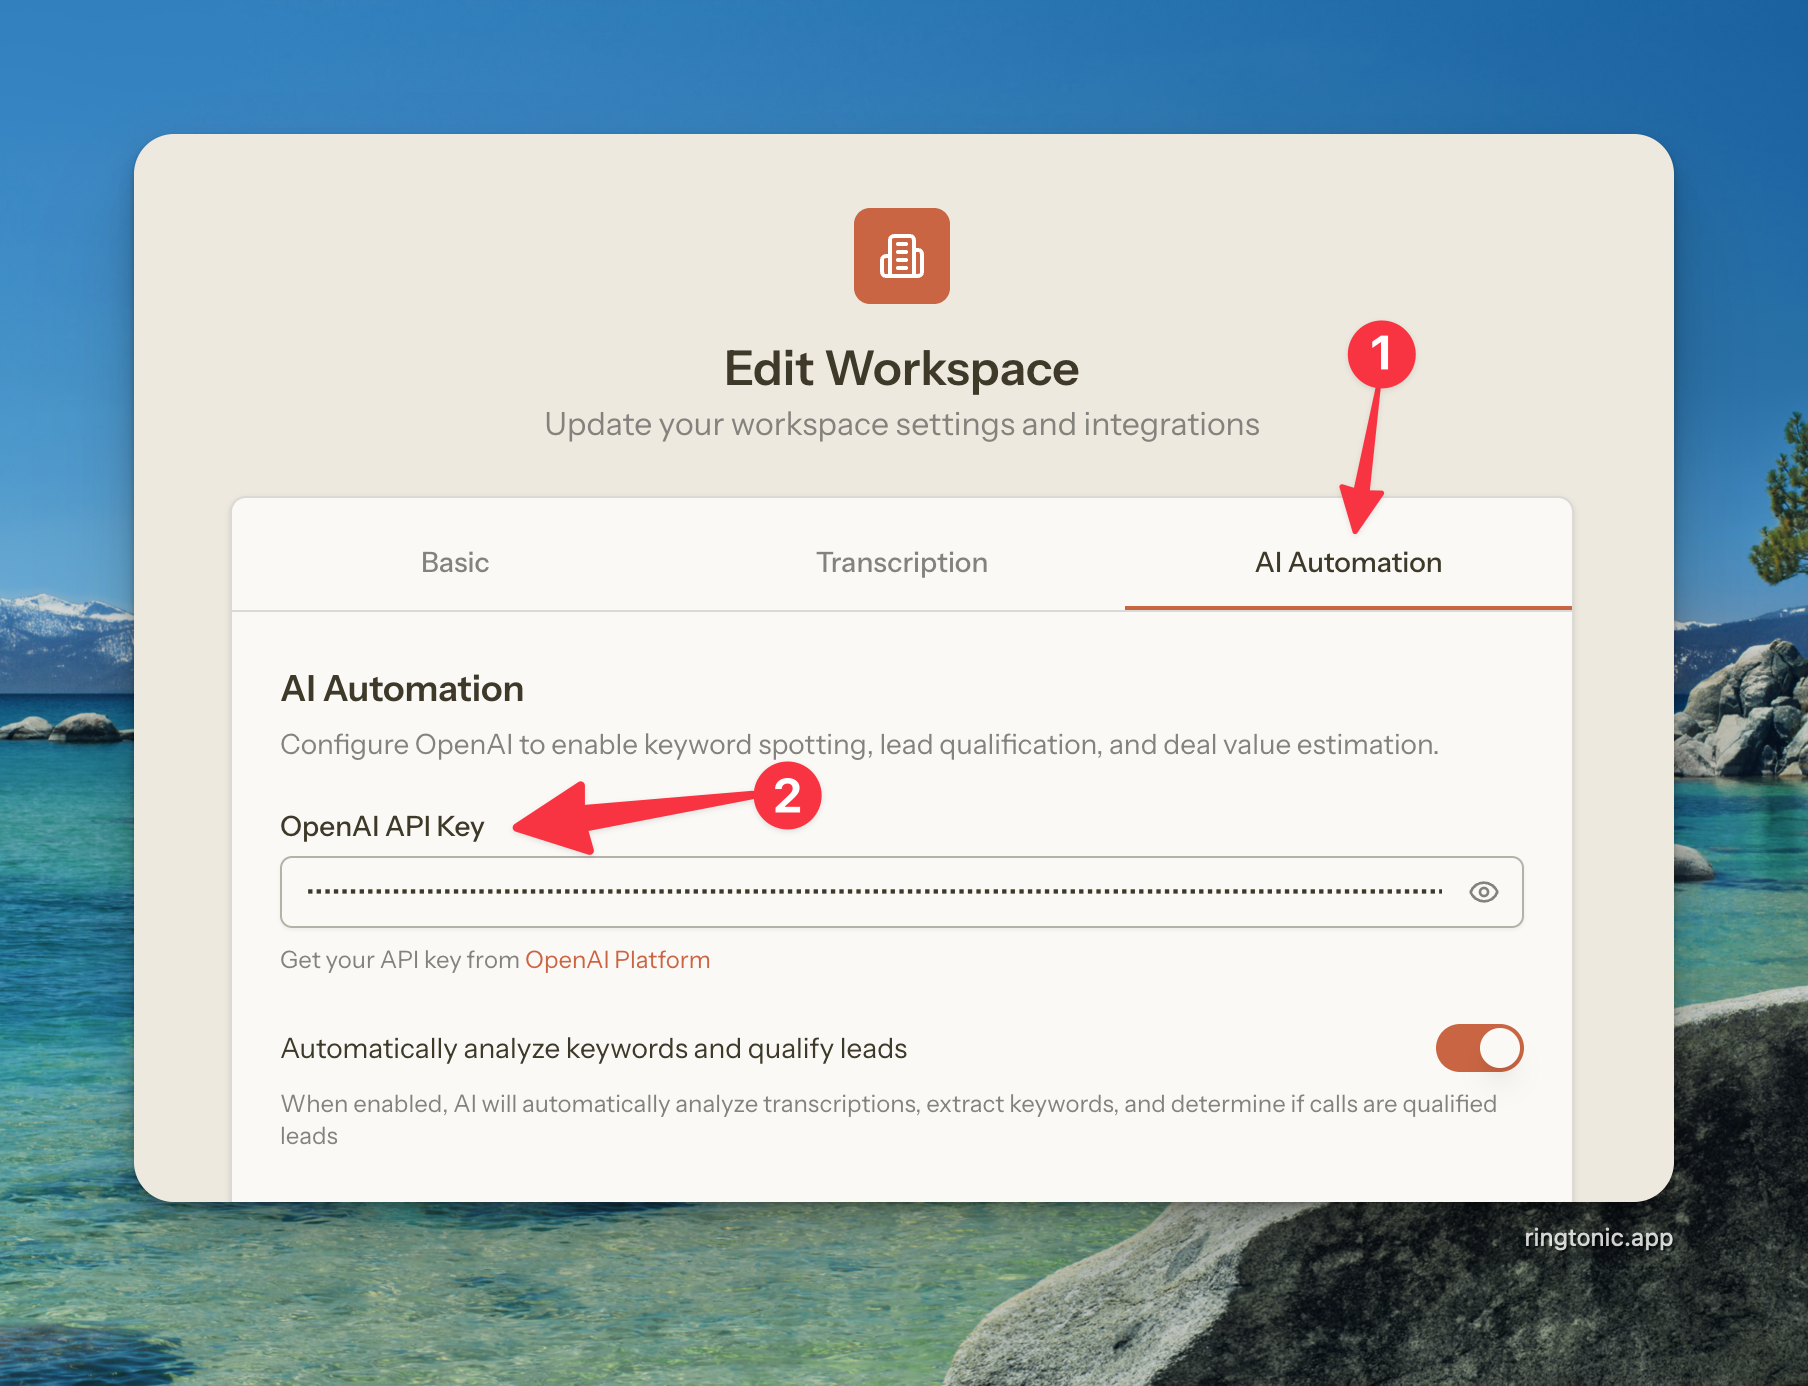Open the OpenAI Platform link
The width and height of the screenshot is (1808, 1386).
617,960
